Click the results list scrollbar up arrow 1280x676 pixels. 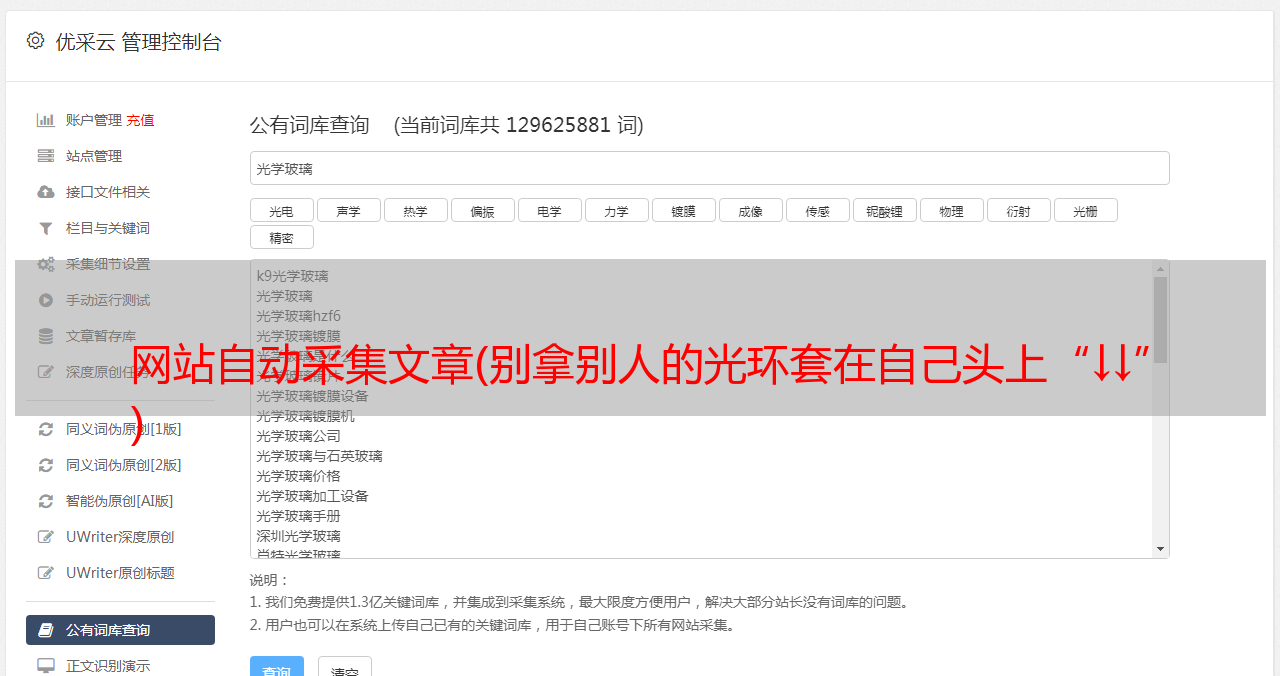coord(1160,269)
